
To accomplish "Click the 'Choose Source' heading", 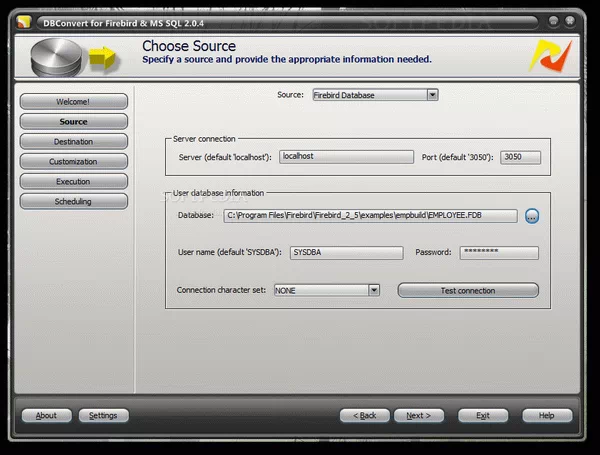I will pos(189,46).
